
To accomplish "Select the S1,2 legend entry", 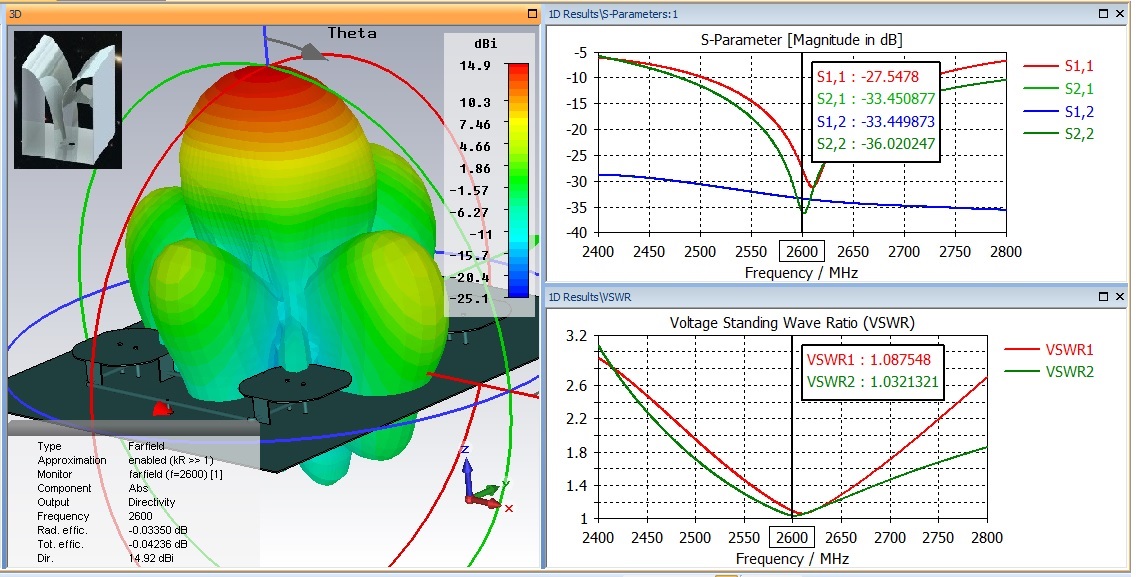I will click(1058, 111).
